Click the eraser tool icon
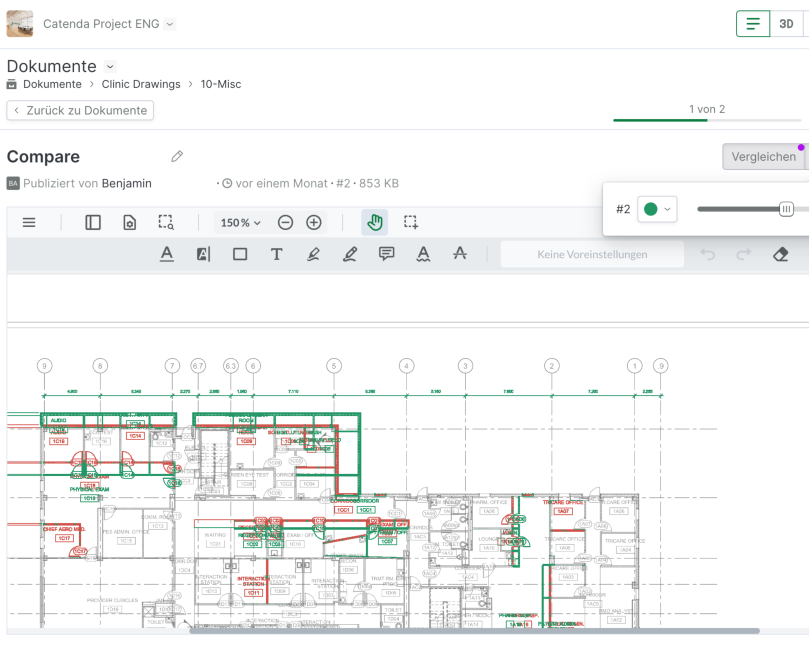Screen dimensions: 809x648 tap(781, 254)
